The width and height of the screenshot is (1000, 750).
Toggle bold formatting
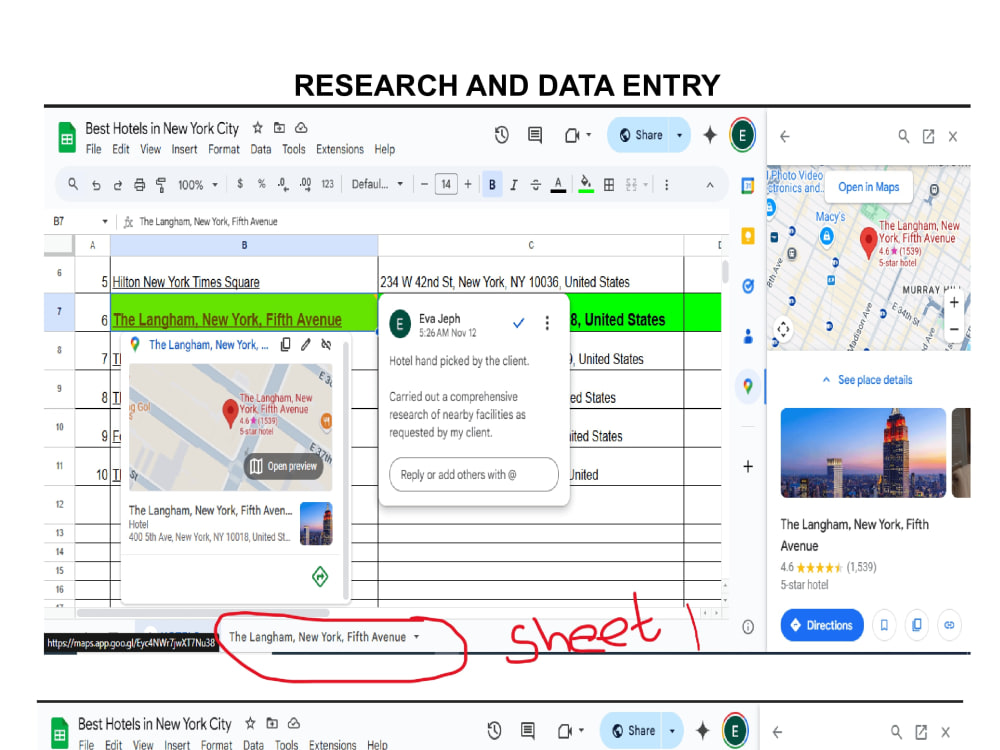(492, 185)
